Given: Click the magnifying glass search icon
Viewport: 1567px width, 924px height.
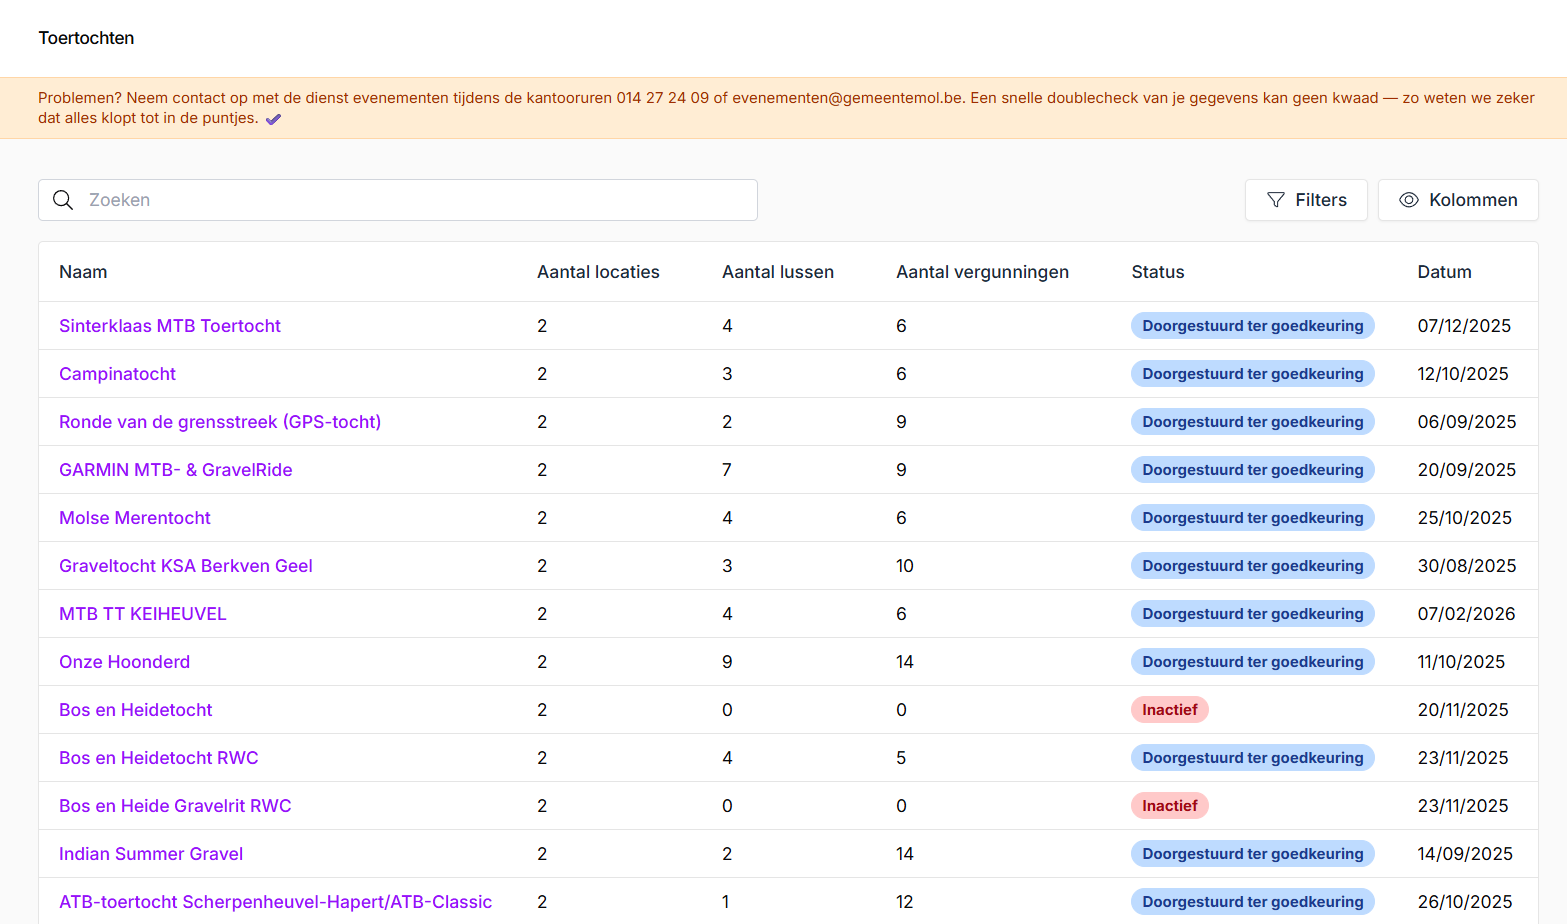Looking at the screenshot, I should 63,200.
